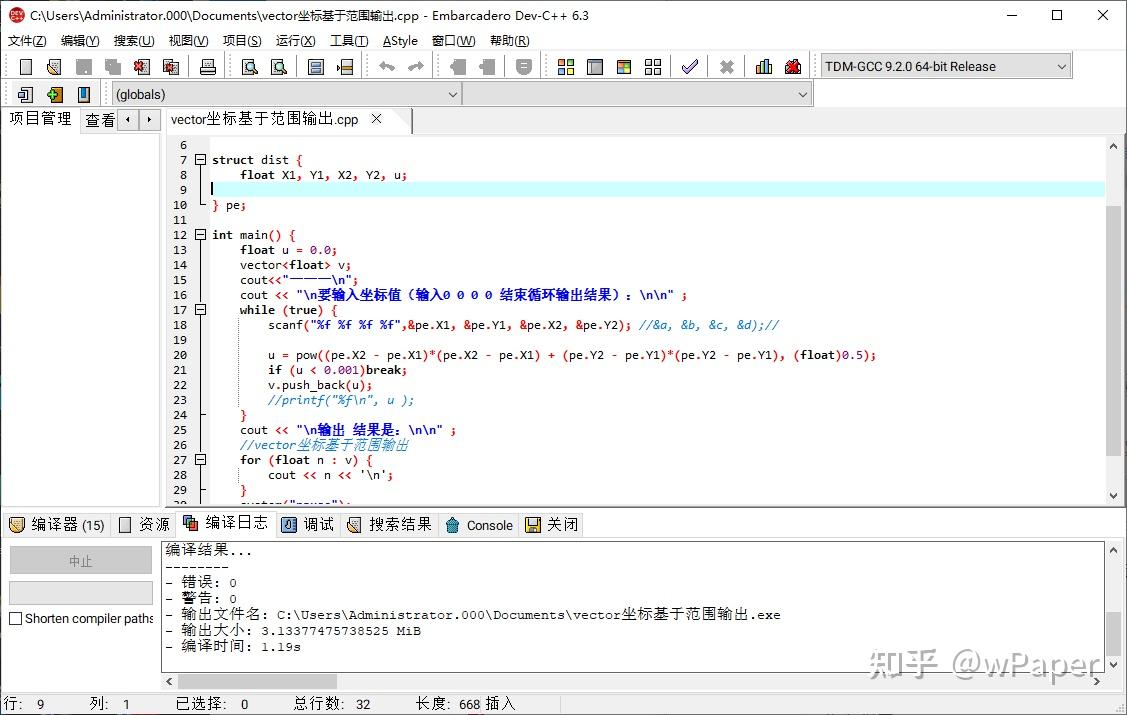Open profiling analysis with the bar chart icon
This screenshot has width=1127, height=715.
pos(762,65)
